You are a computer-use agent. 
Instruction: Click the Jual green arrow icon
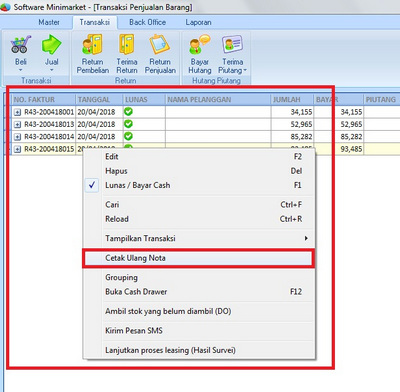tap(51, 45)
